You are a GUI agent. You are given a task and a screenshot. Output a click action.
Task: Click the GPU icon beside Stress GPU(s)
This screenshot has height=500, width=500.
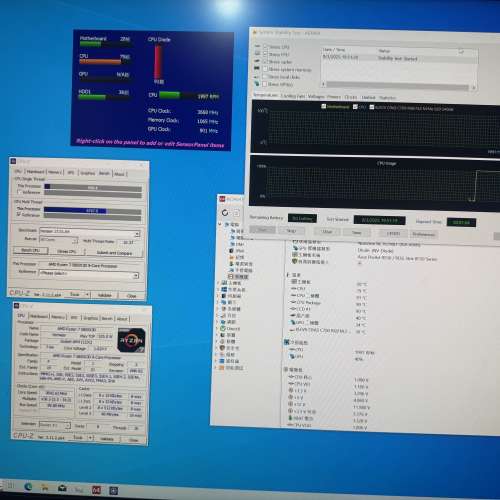(x=257, y=84)
